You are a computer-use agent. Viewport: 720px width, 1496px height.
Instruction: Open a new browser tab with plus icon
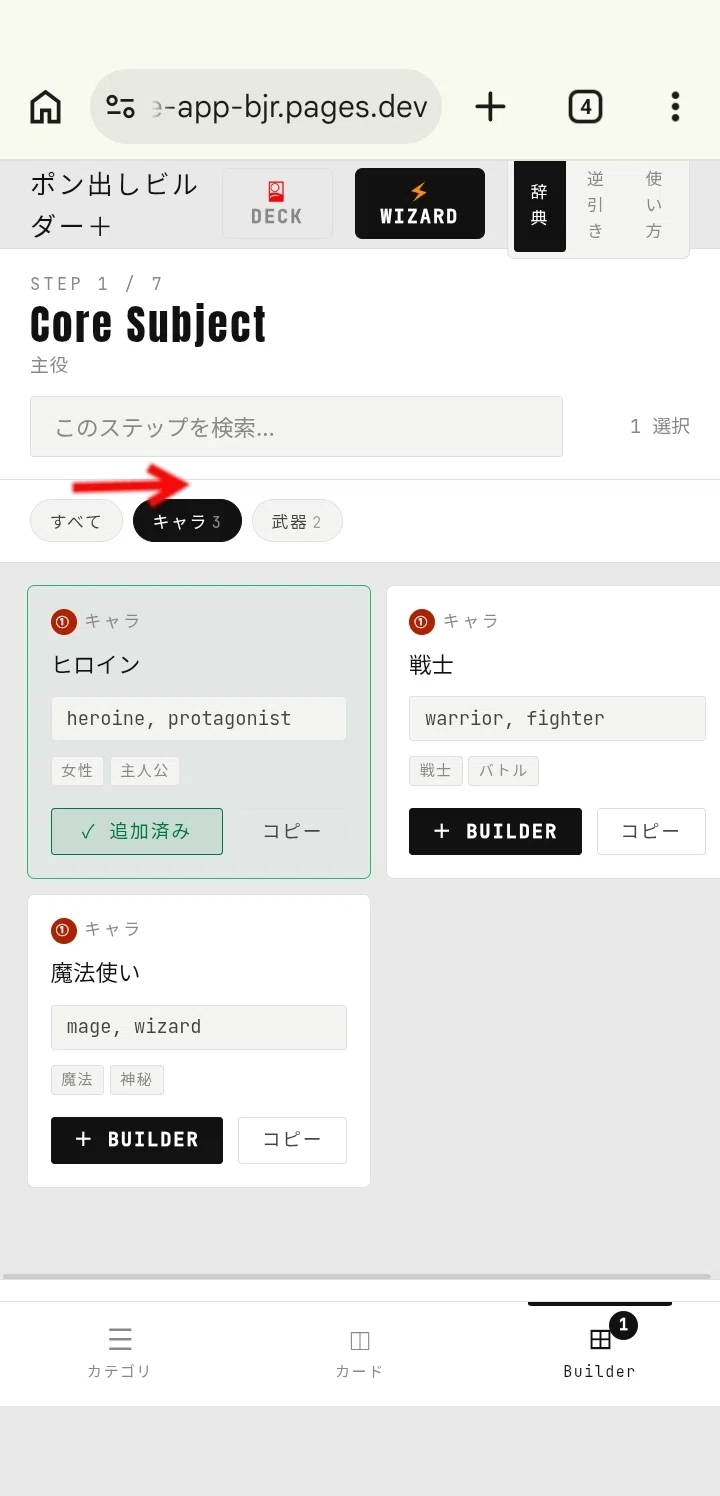(x=490, y=106)
